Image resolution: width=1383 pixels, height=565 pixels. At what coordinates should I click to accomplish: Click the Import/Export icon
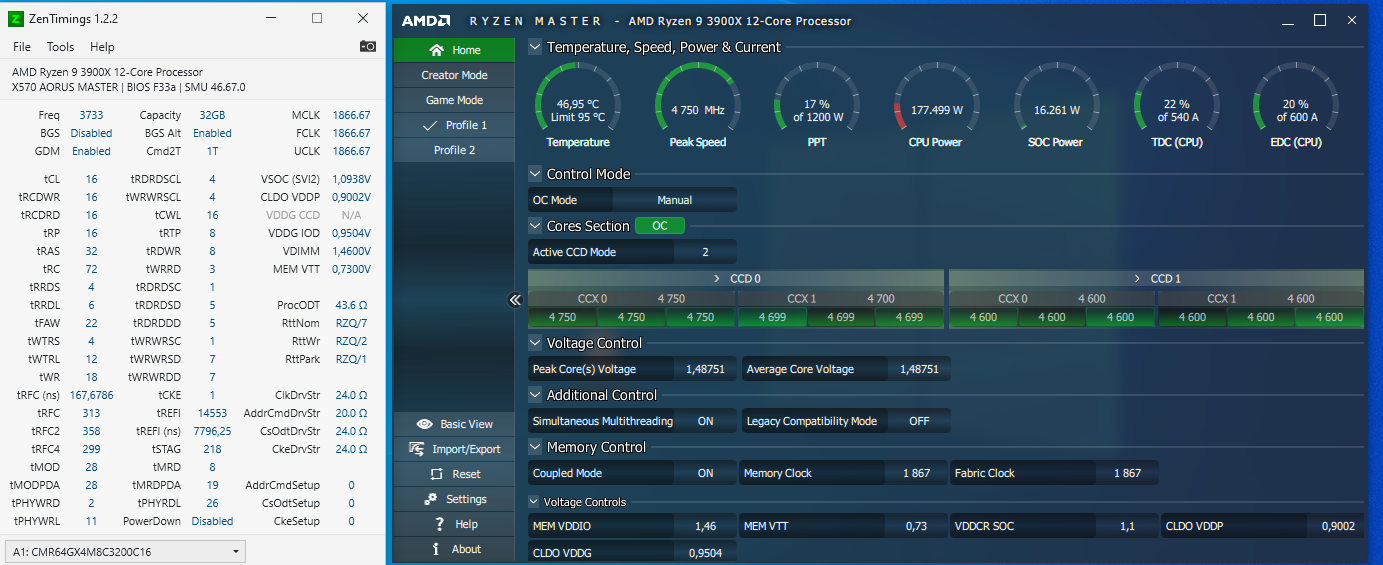click(417, 449)
